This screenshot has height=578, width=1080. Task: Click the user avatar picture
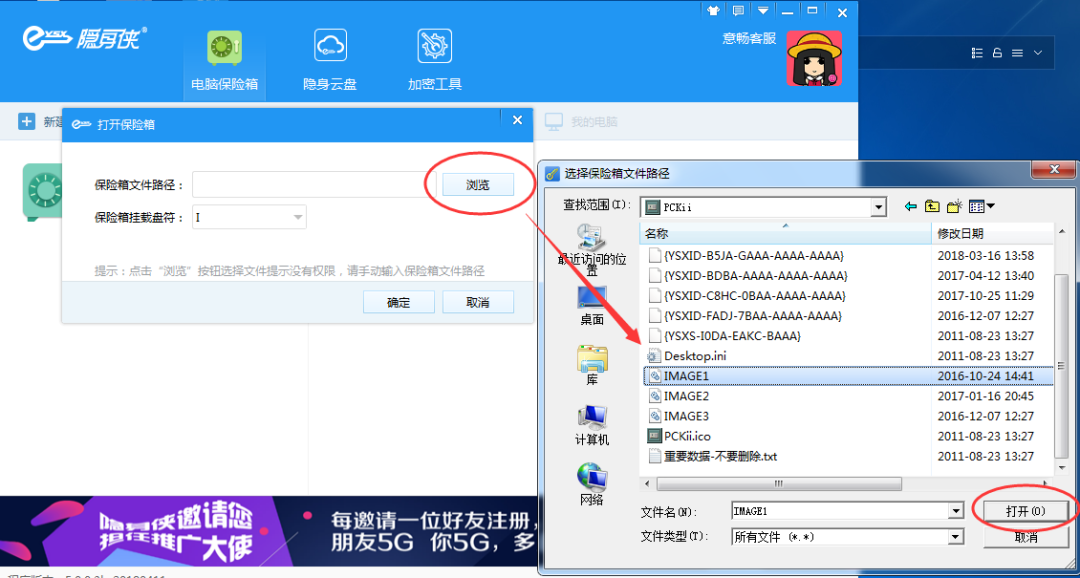coord(813,58)
